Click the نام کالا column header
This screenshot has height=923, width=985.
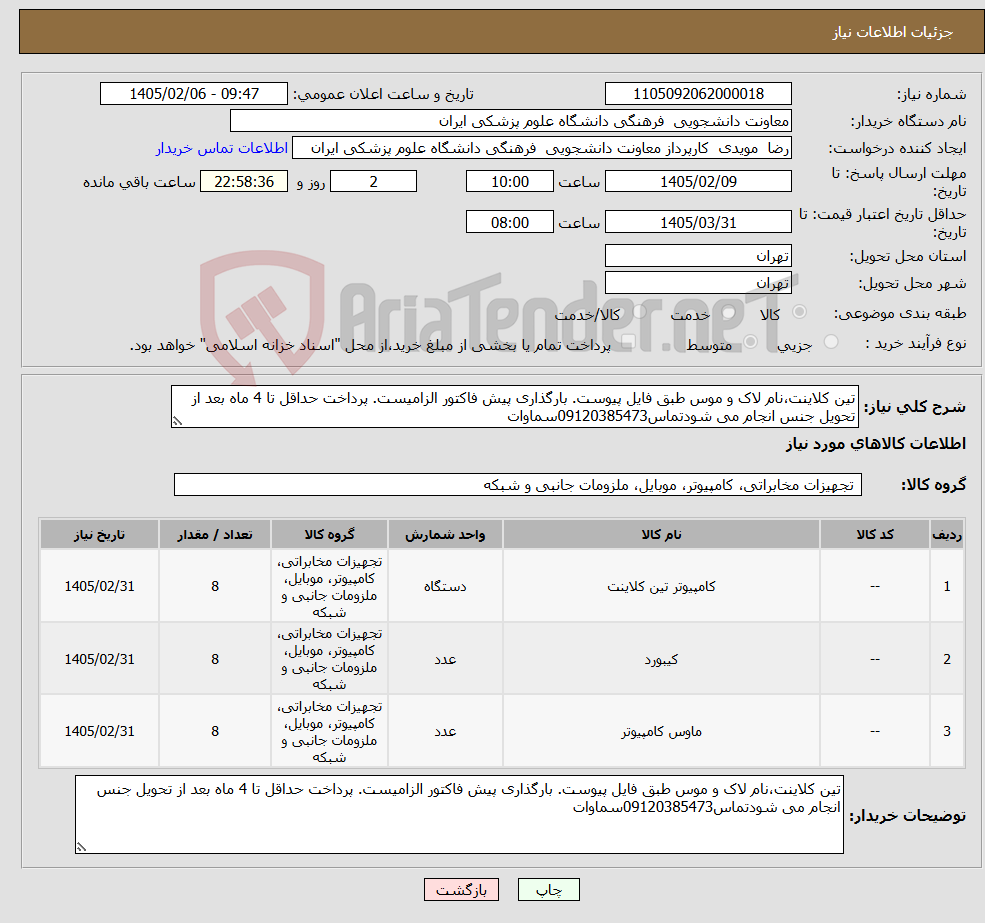pos(661,534)
